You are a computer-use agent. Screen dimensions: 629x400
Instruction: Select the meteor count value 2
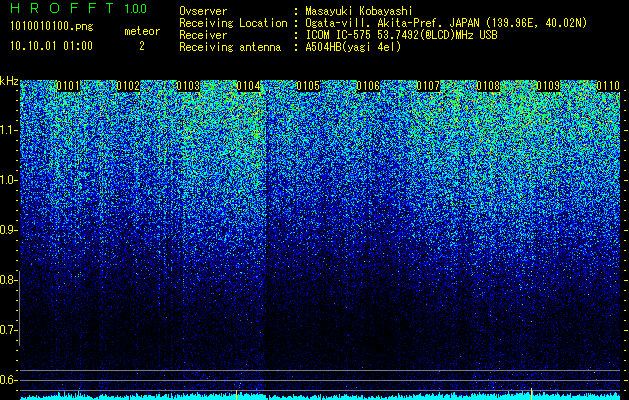(x=142, y=46)
